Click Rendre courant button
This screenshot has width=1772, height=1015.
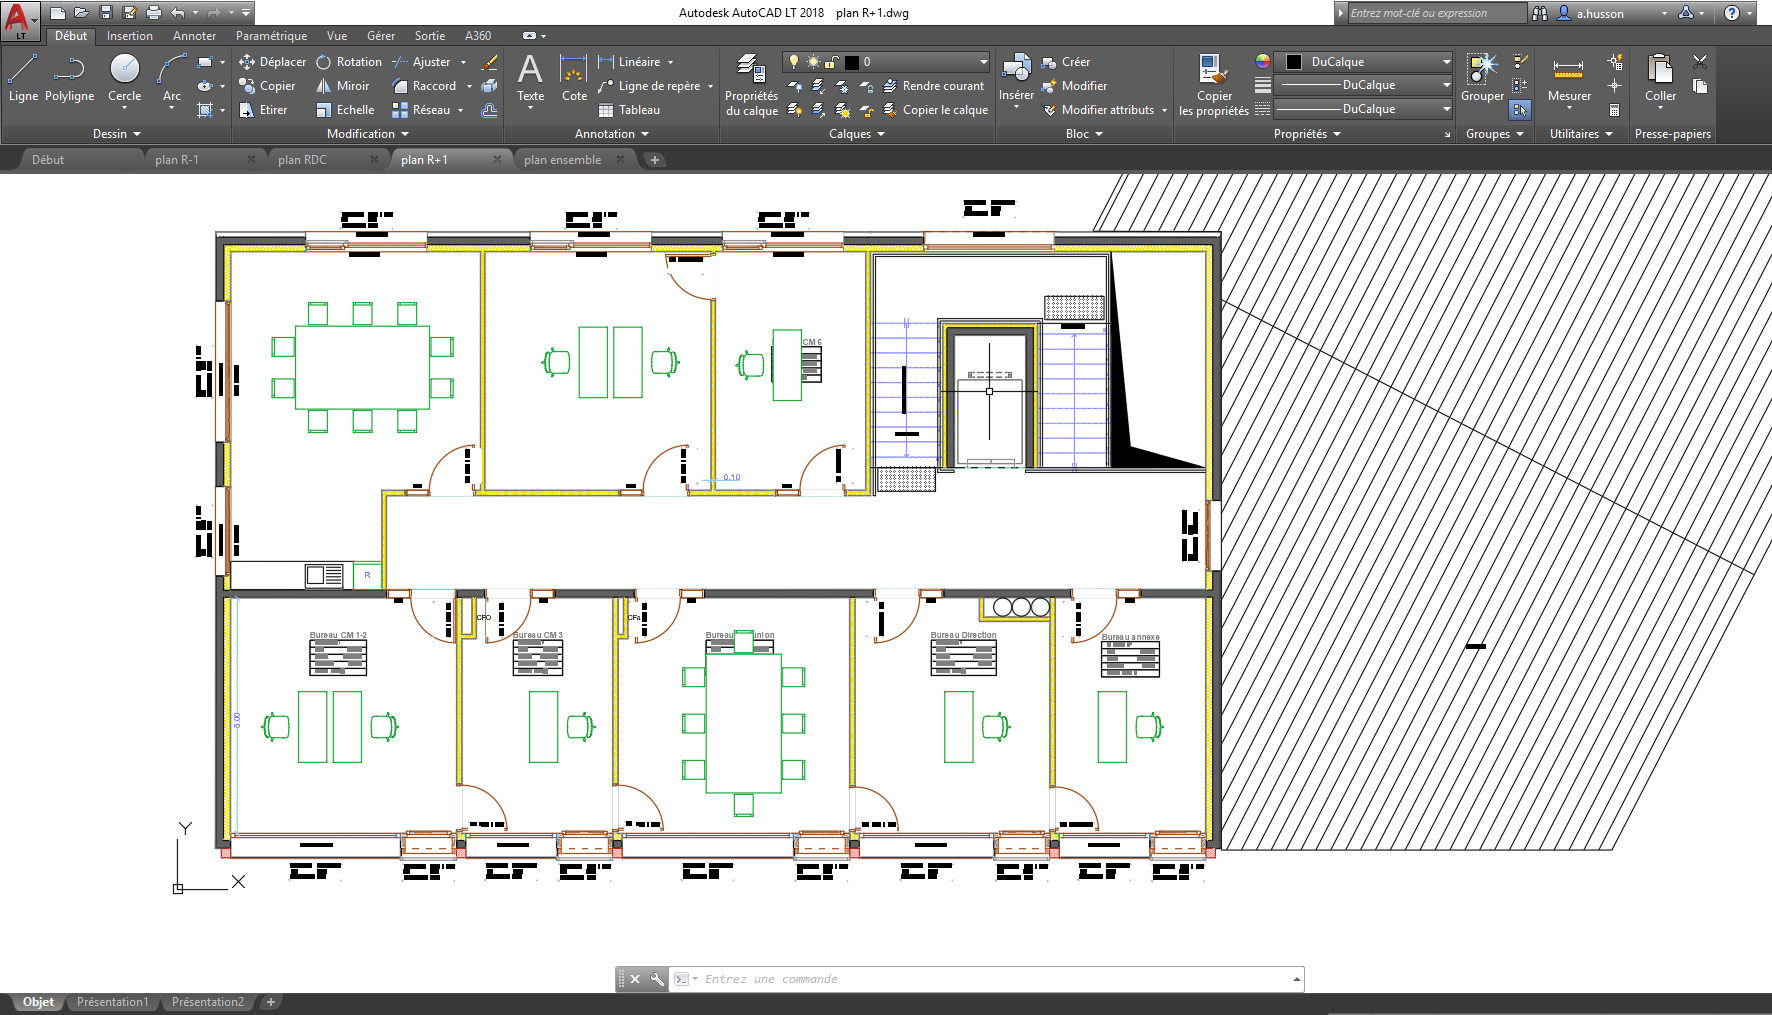933,86
